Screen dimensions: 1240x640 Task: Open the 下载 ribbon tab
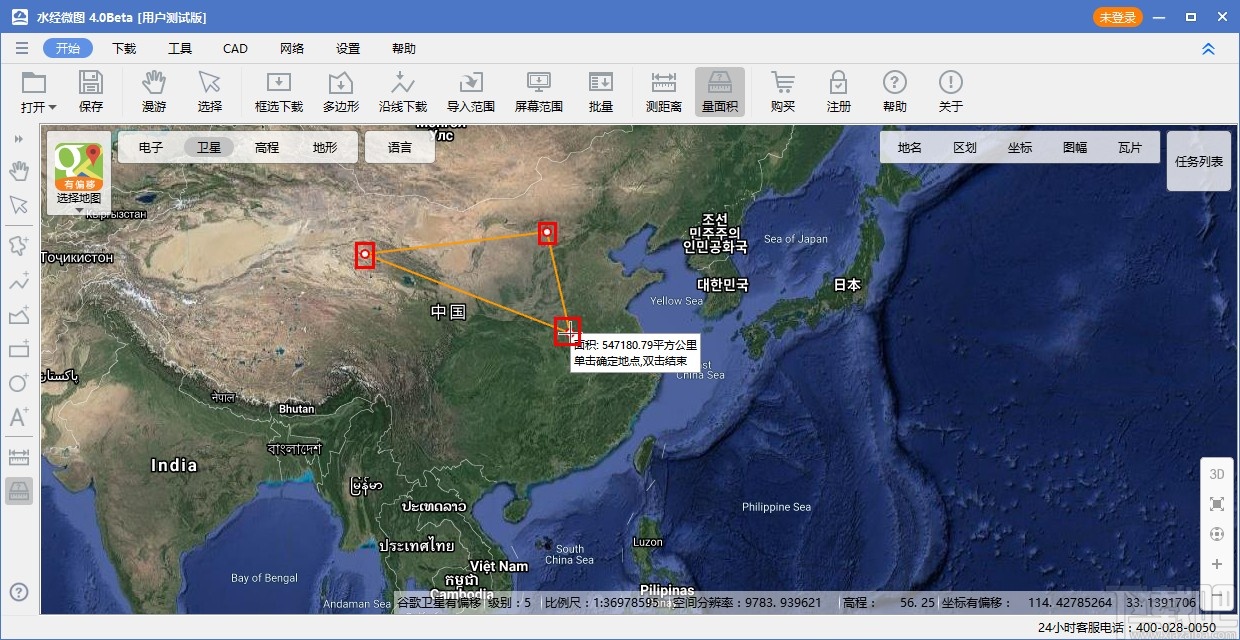click(124, 48)
